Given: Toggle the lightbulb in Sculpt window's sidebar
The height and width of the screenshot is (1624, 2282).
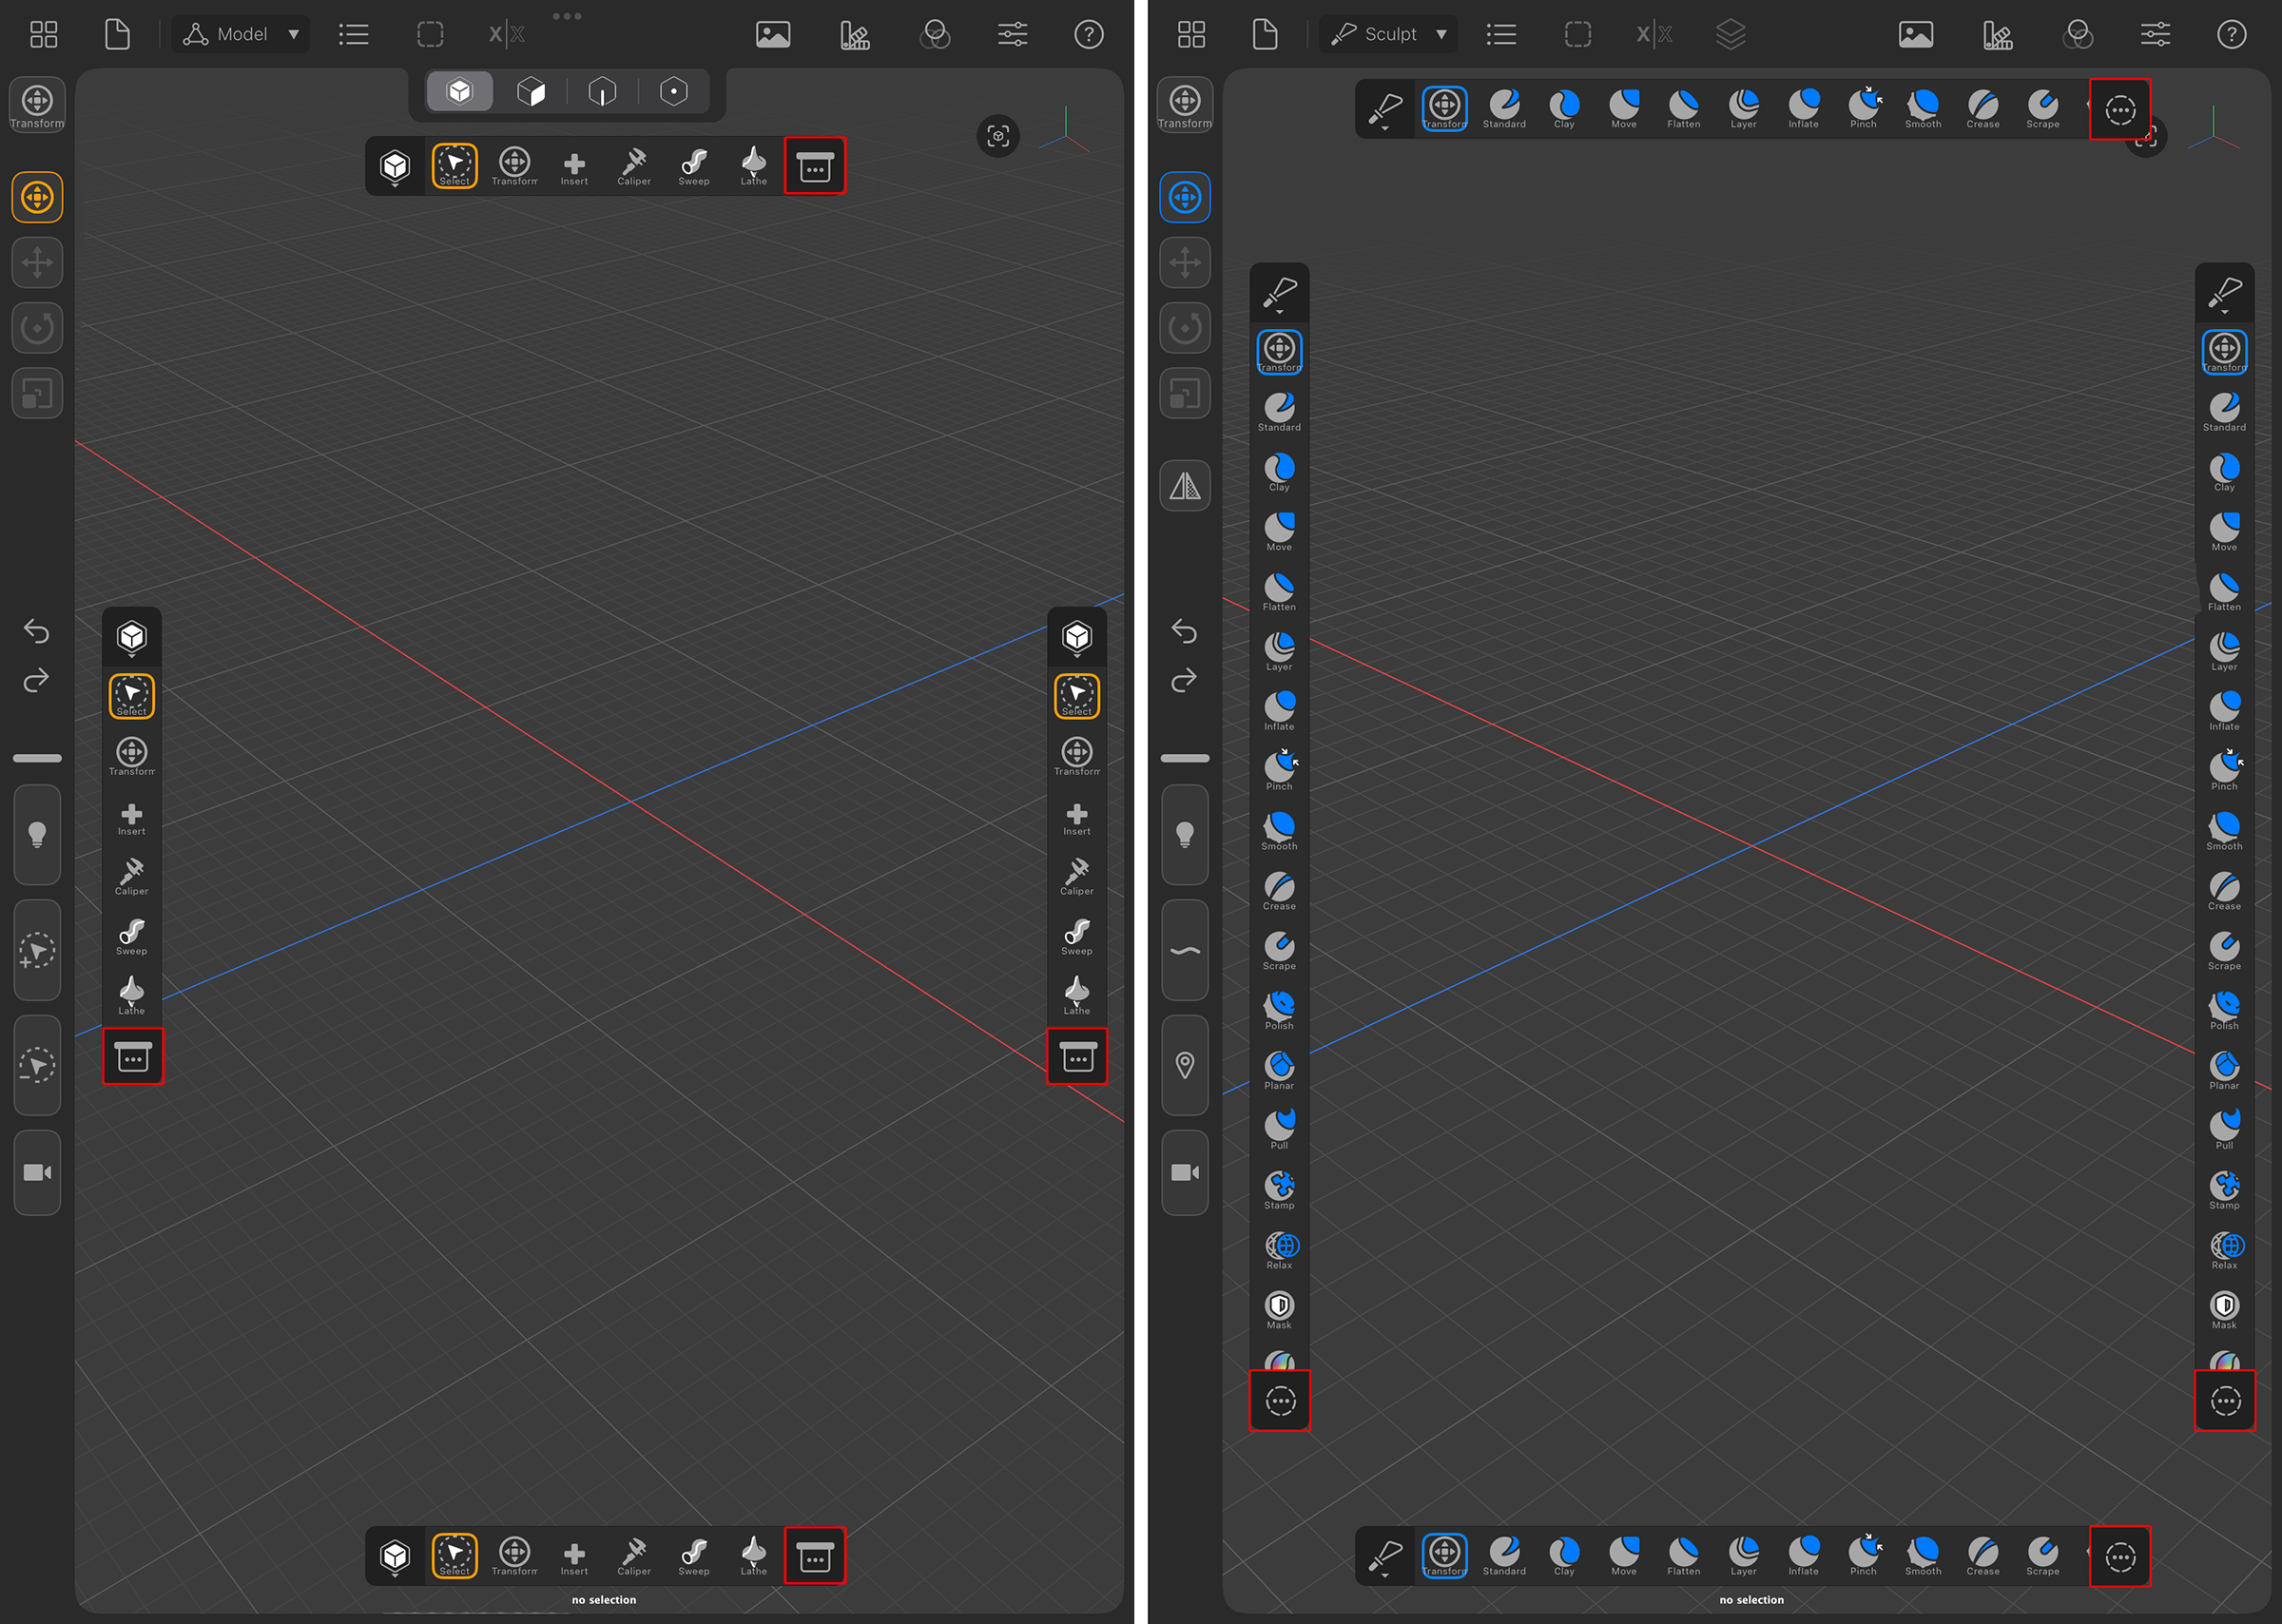Looking at the screenshot, I should [x=1185, y=834].
